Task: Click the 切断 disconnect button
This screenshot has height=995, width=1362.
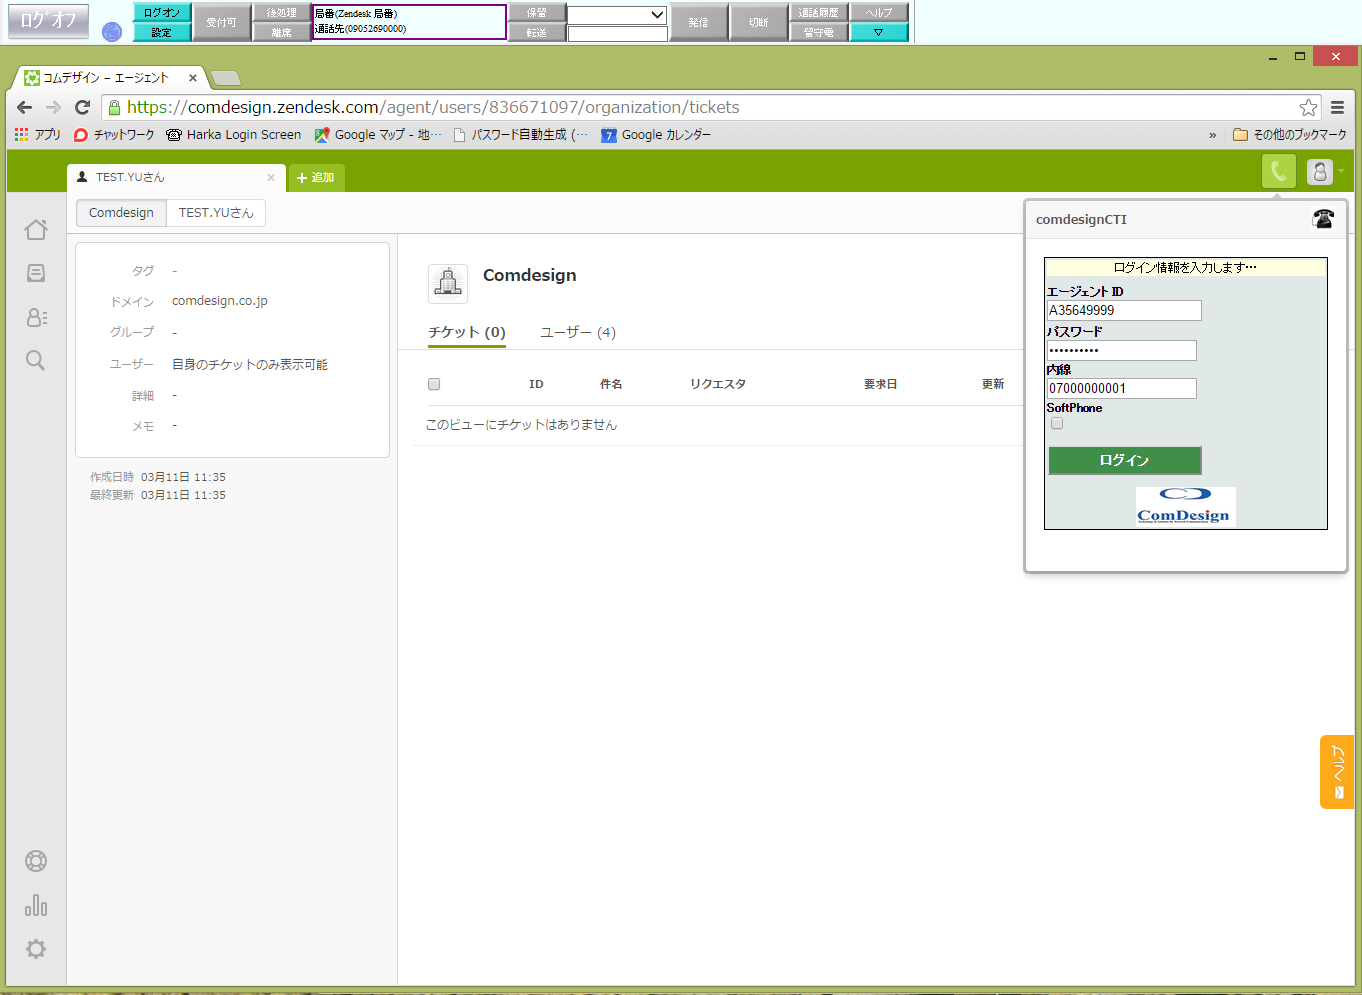Action: tap(759, 22)
